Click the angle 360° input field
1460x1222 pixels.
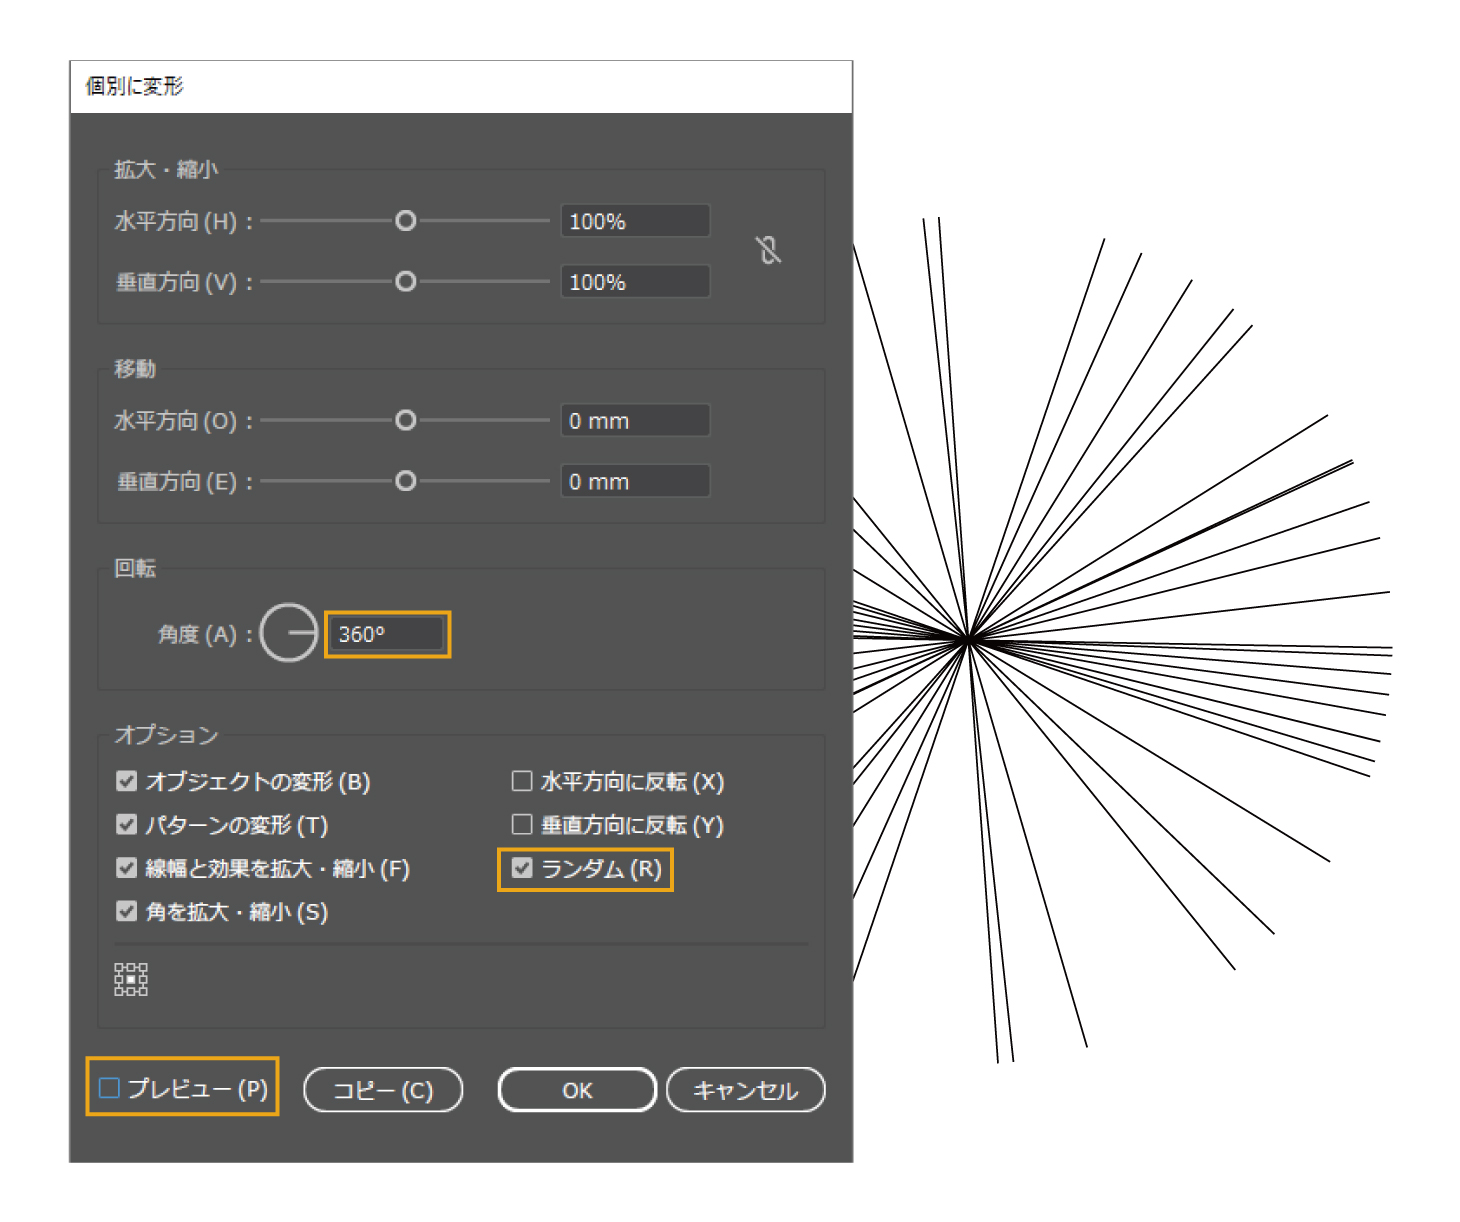tap(387, 634)
